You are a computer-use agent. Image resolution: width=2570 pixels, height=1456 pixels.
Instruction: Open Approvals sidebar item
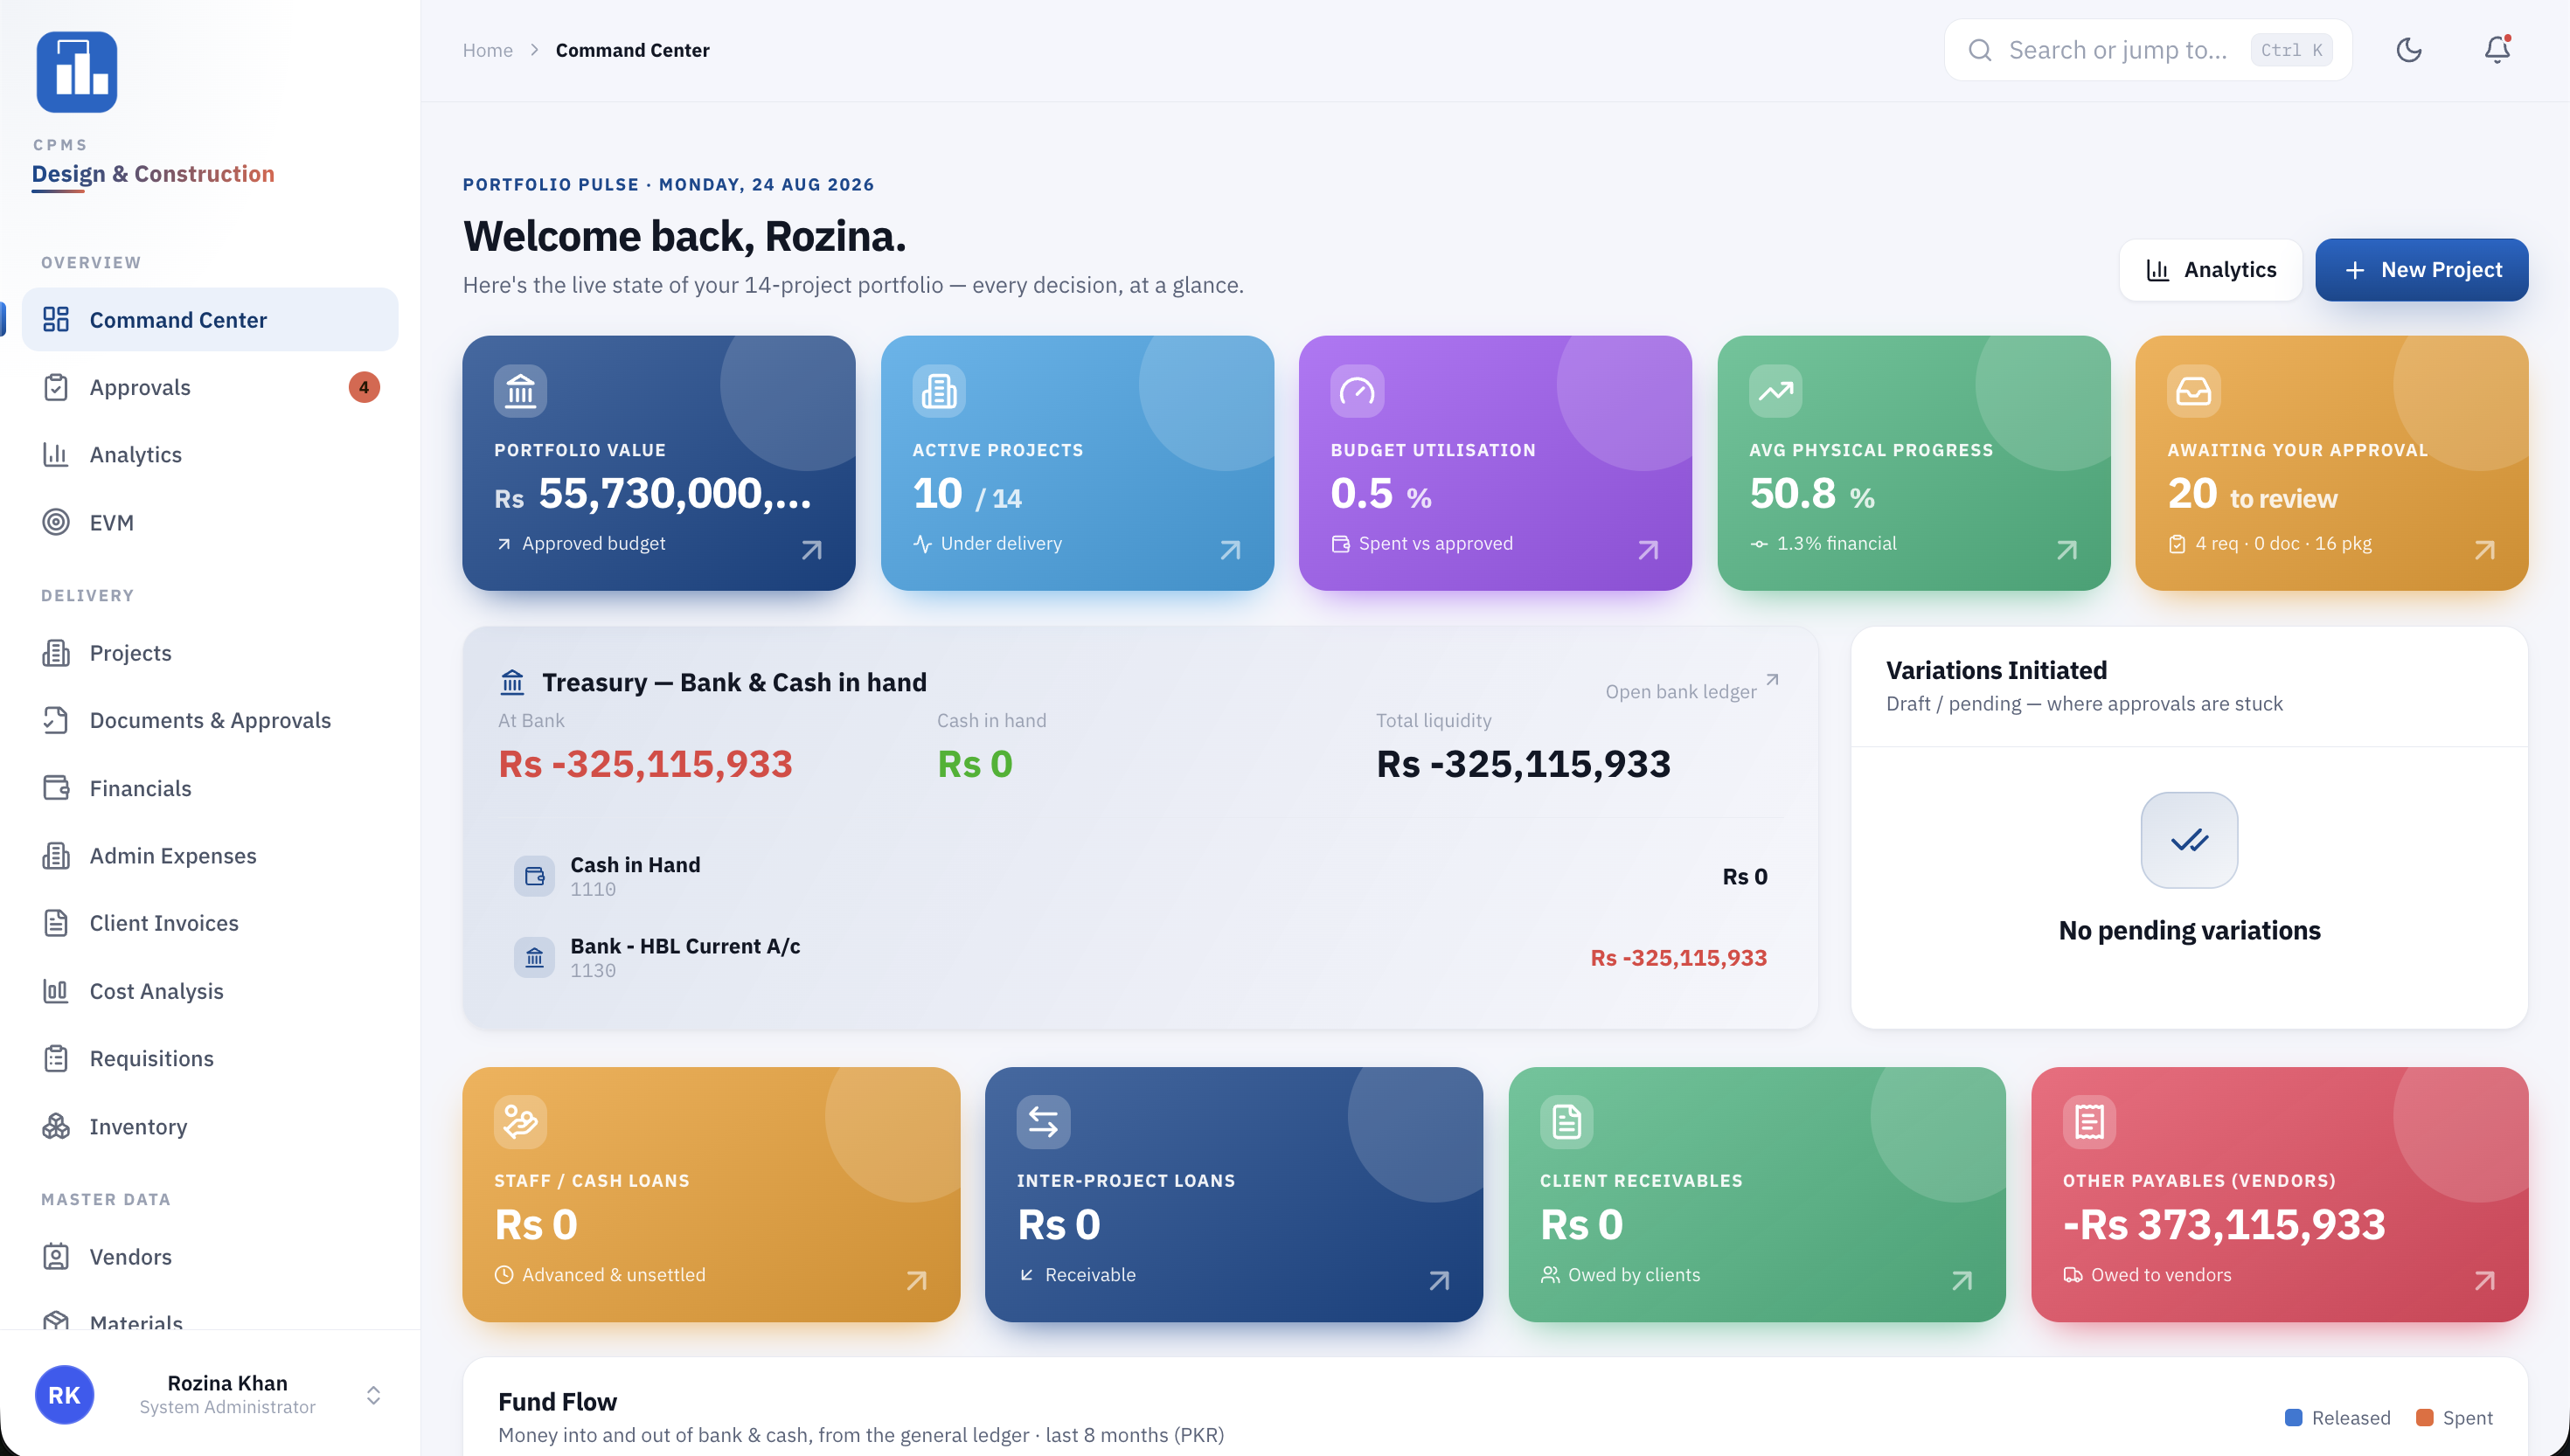coord(210,387)
